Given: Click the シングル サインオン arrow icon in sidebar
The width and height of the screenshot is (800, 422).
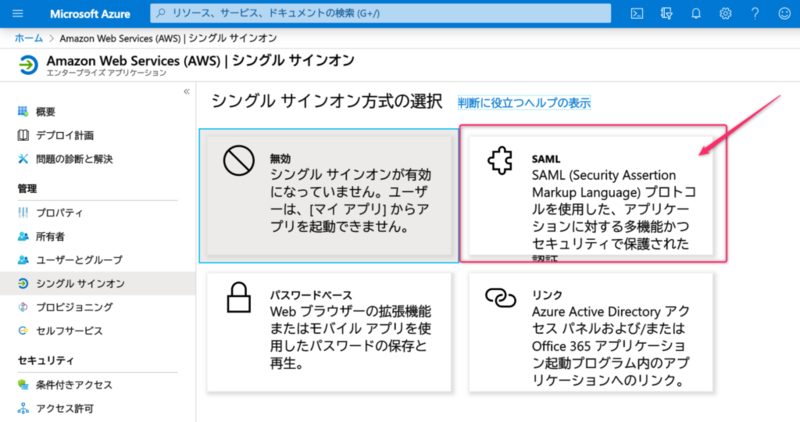Looking at the screenshot, I should coord(23,283).
